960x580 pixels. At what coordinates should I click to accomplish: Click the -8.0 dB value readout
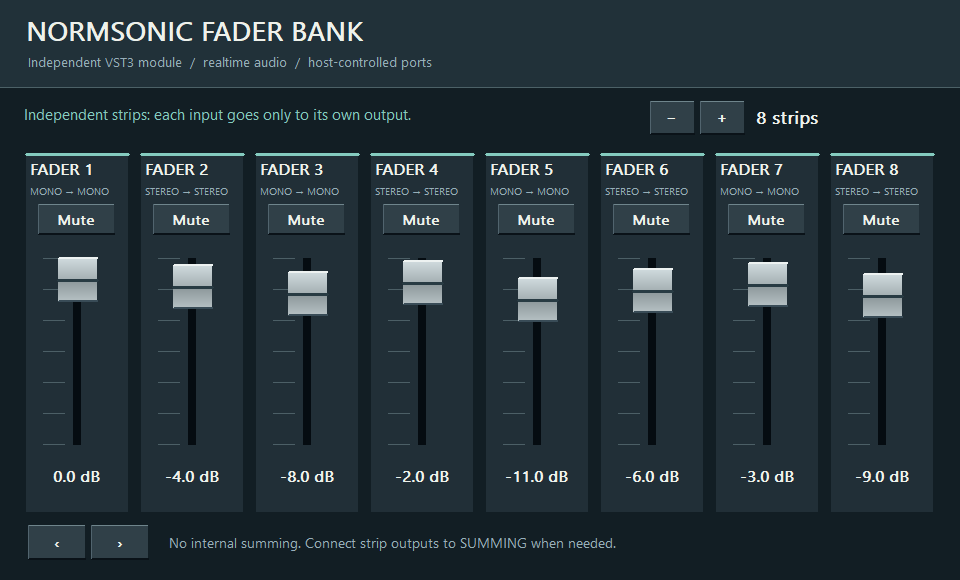[307, 476]
